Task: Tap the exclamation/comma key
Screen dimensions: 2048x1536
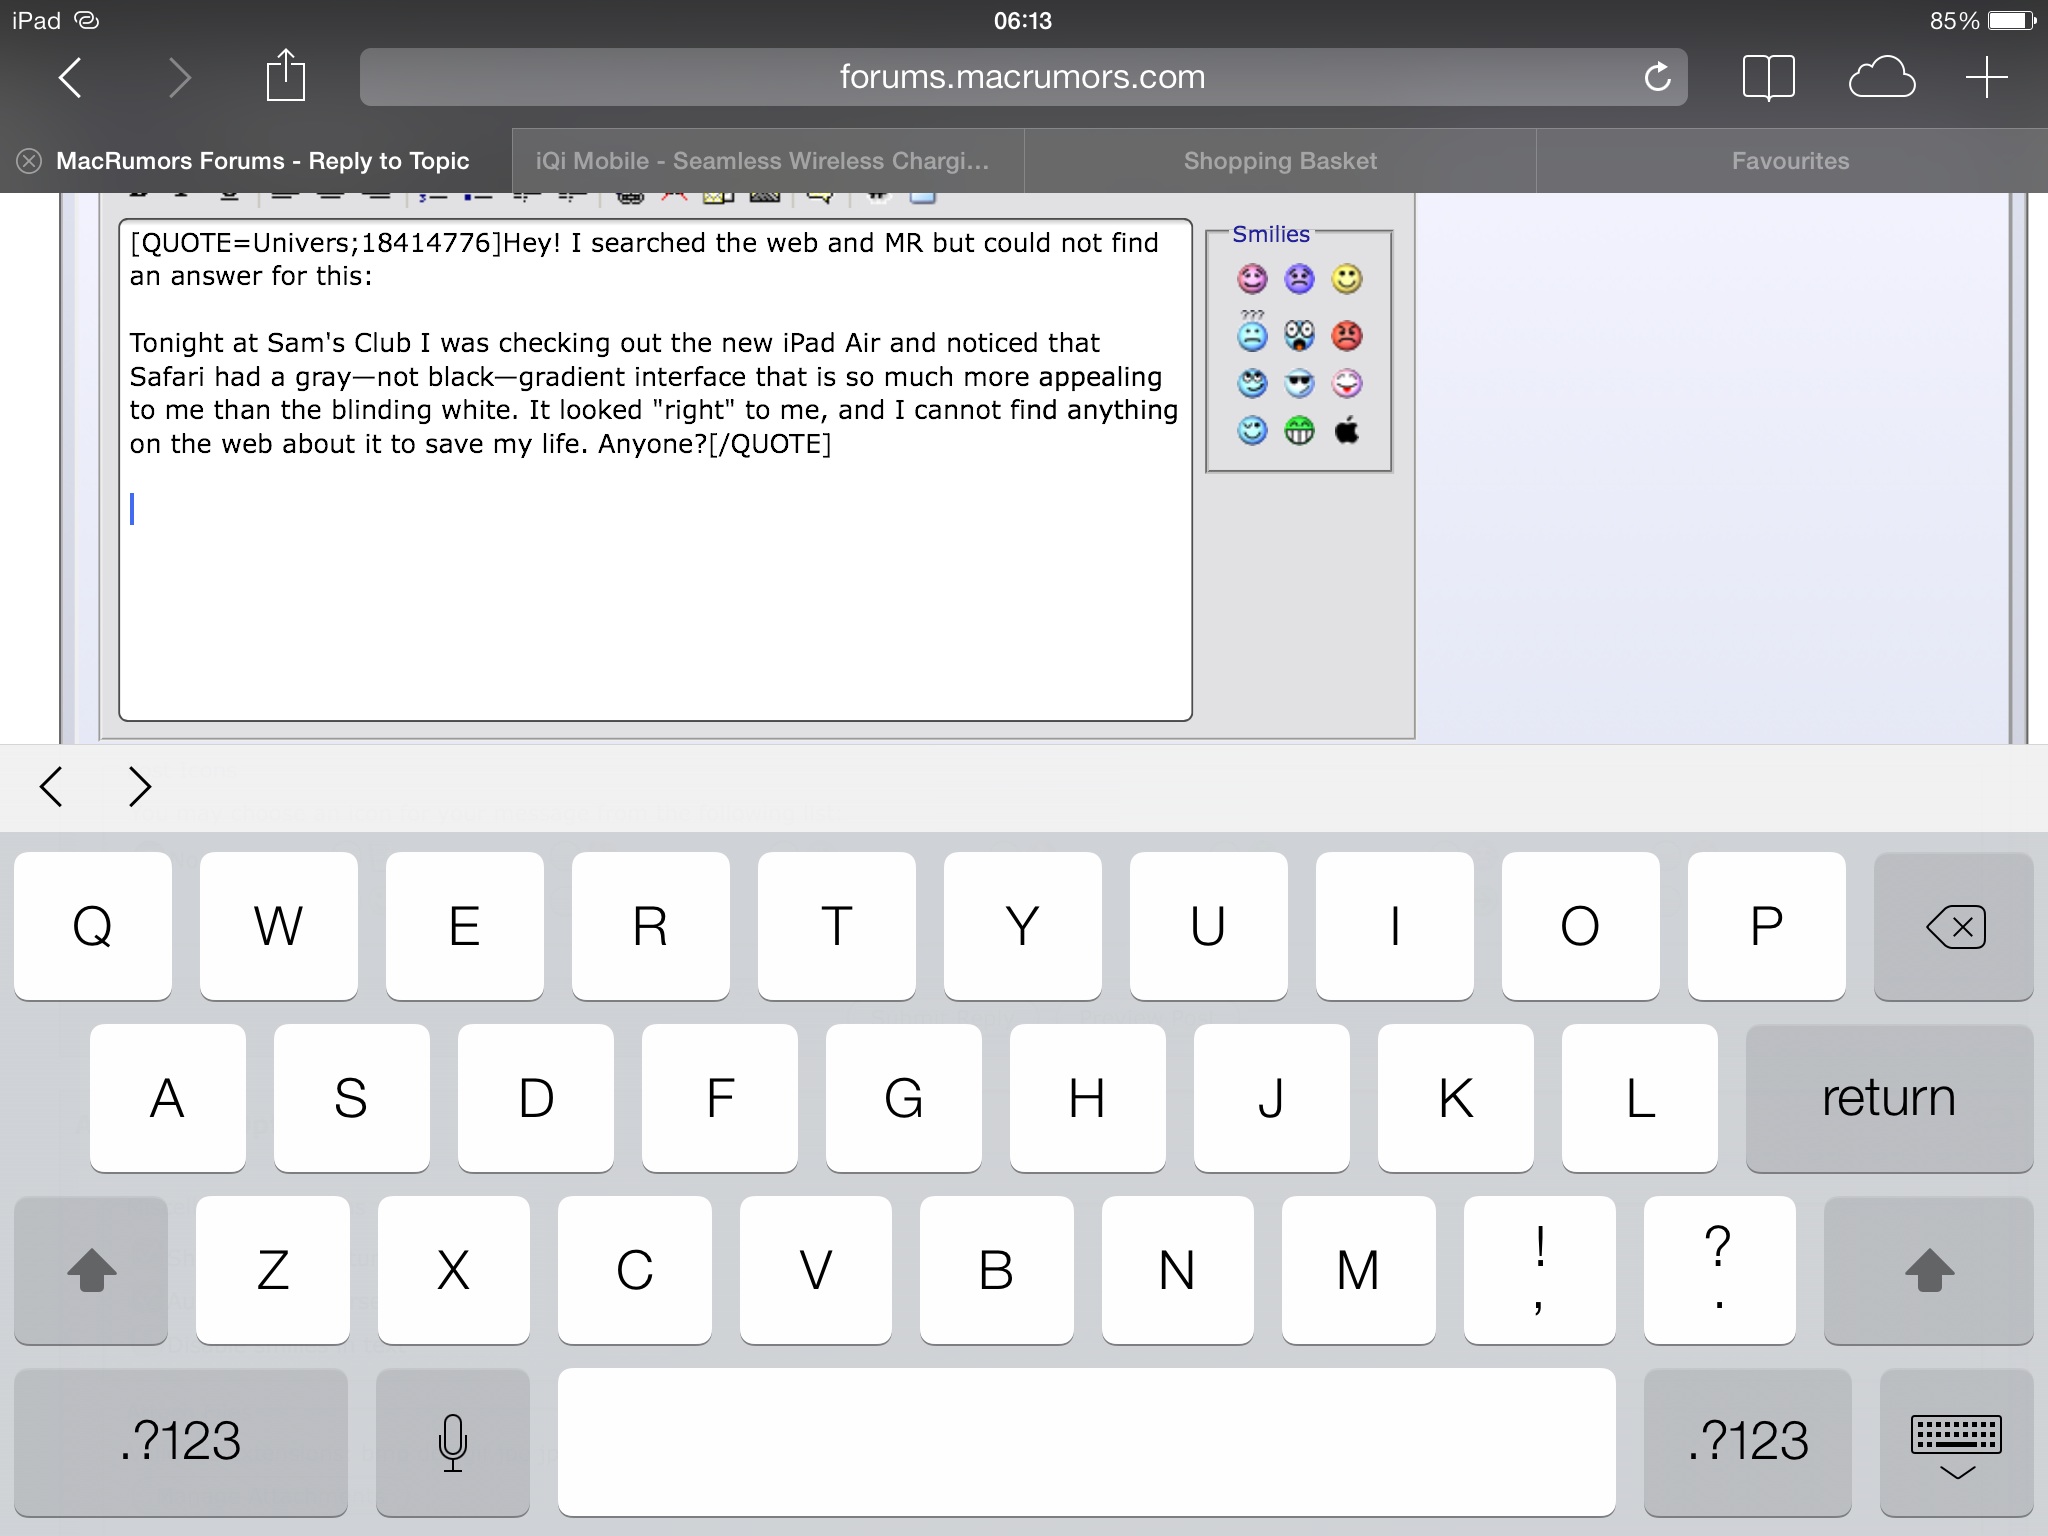Action: click(x=1540, y=1270)
